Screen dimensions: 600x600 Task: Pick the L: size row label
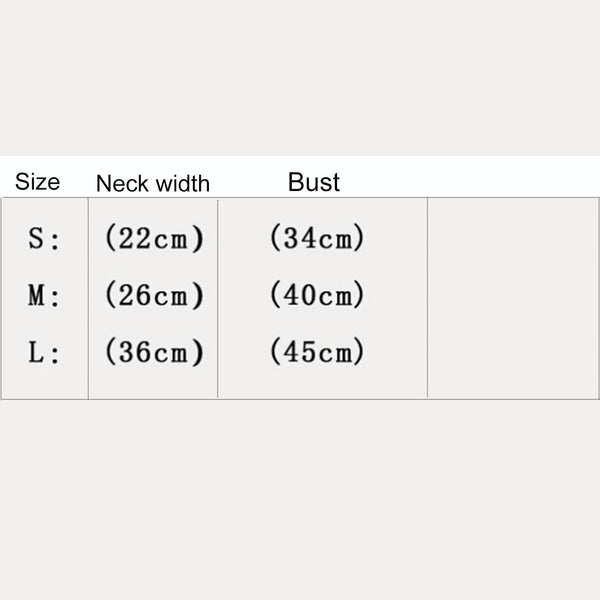[44, 353]
